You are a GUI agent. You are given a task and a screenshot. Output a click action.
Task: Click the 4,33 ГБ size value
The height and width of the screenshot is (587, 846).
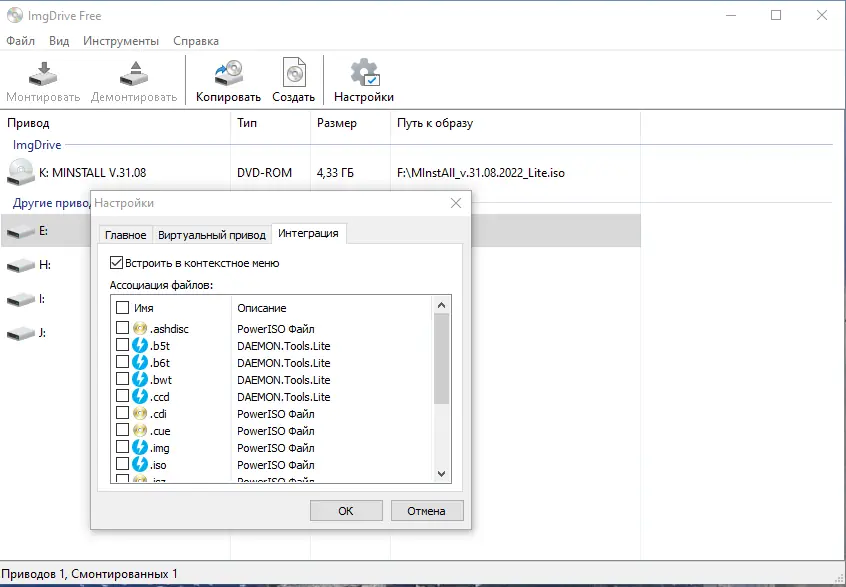coord(335,173)
